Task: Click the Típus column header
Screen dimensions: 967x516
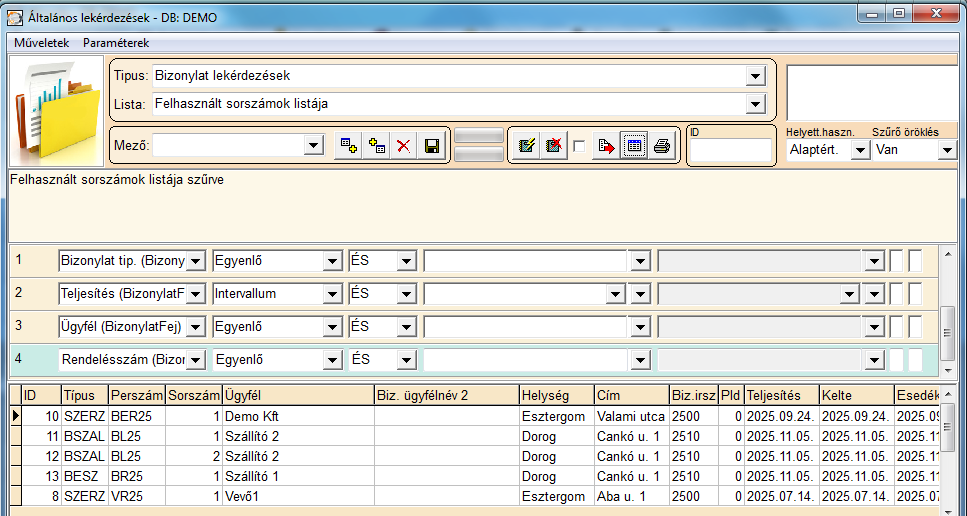Action: pyautogui.click(x=84, y=395)
